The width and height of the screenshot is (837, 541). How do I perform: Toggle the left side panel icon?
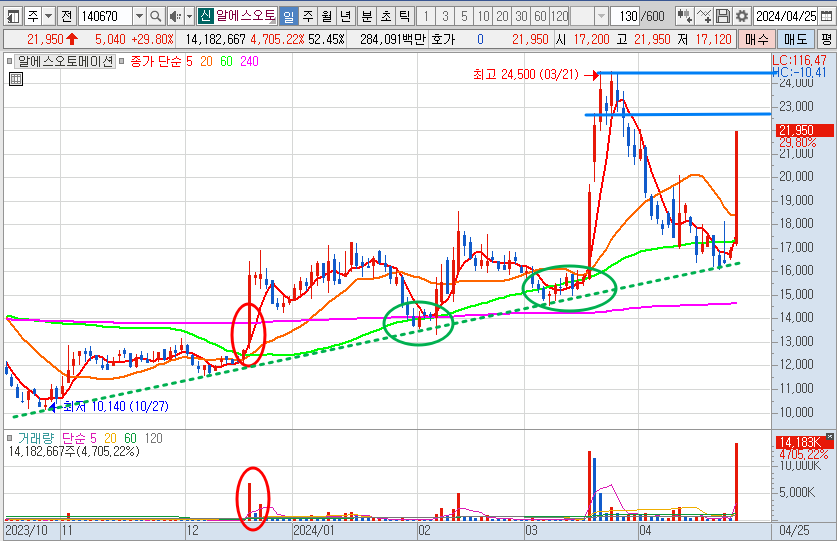point(13,17)
